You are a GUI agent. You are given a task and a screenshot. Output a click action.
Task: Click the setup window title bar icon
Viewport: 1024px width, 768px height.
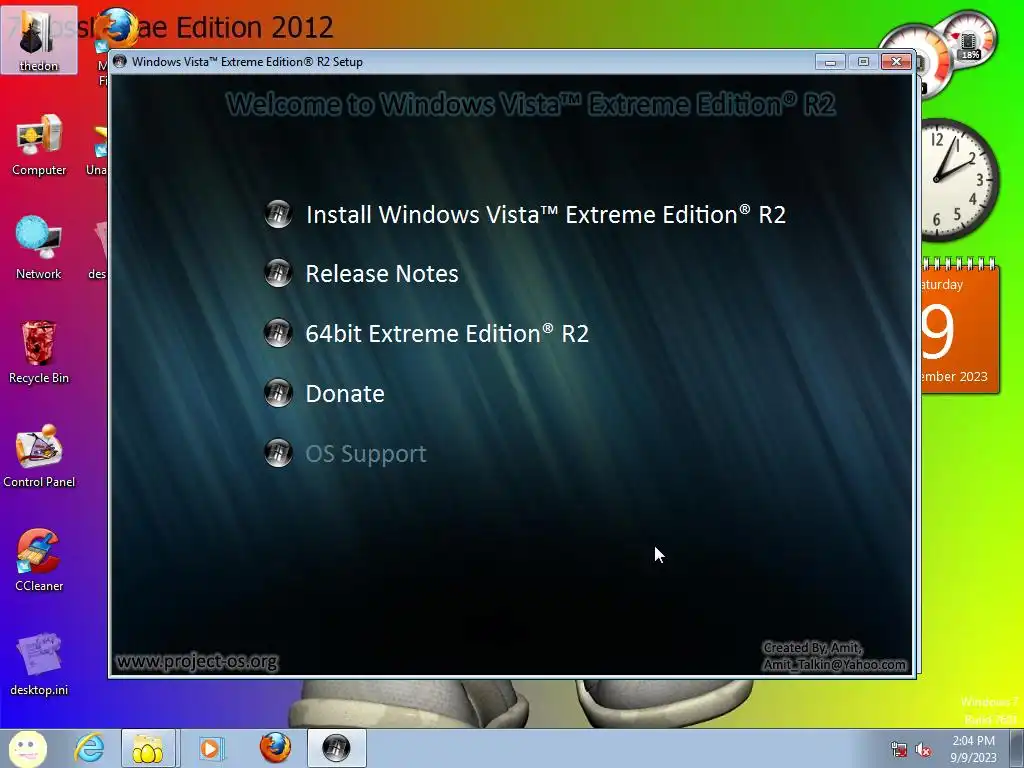[x=120, y=61]
